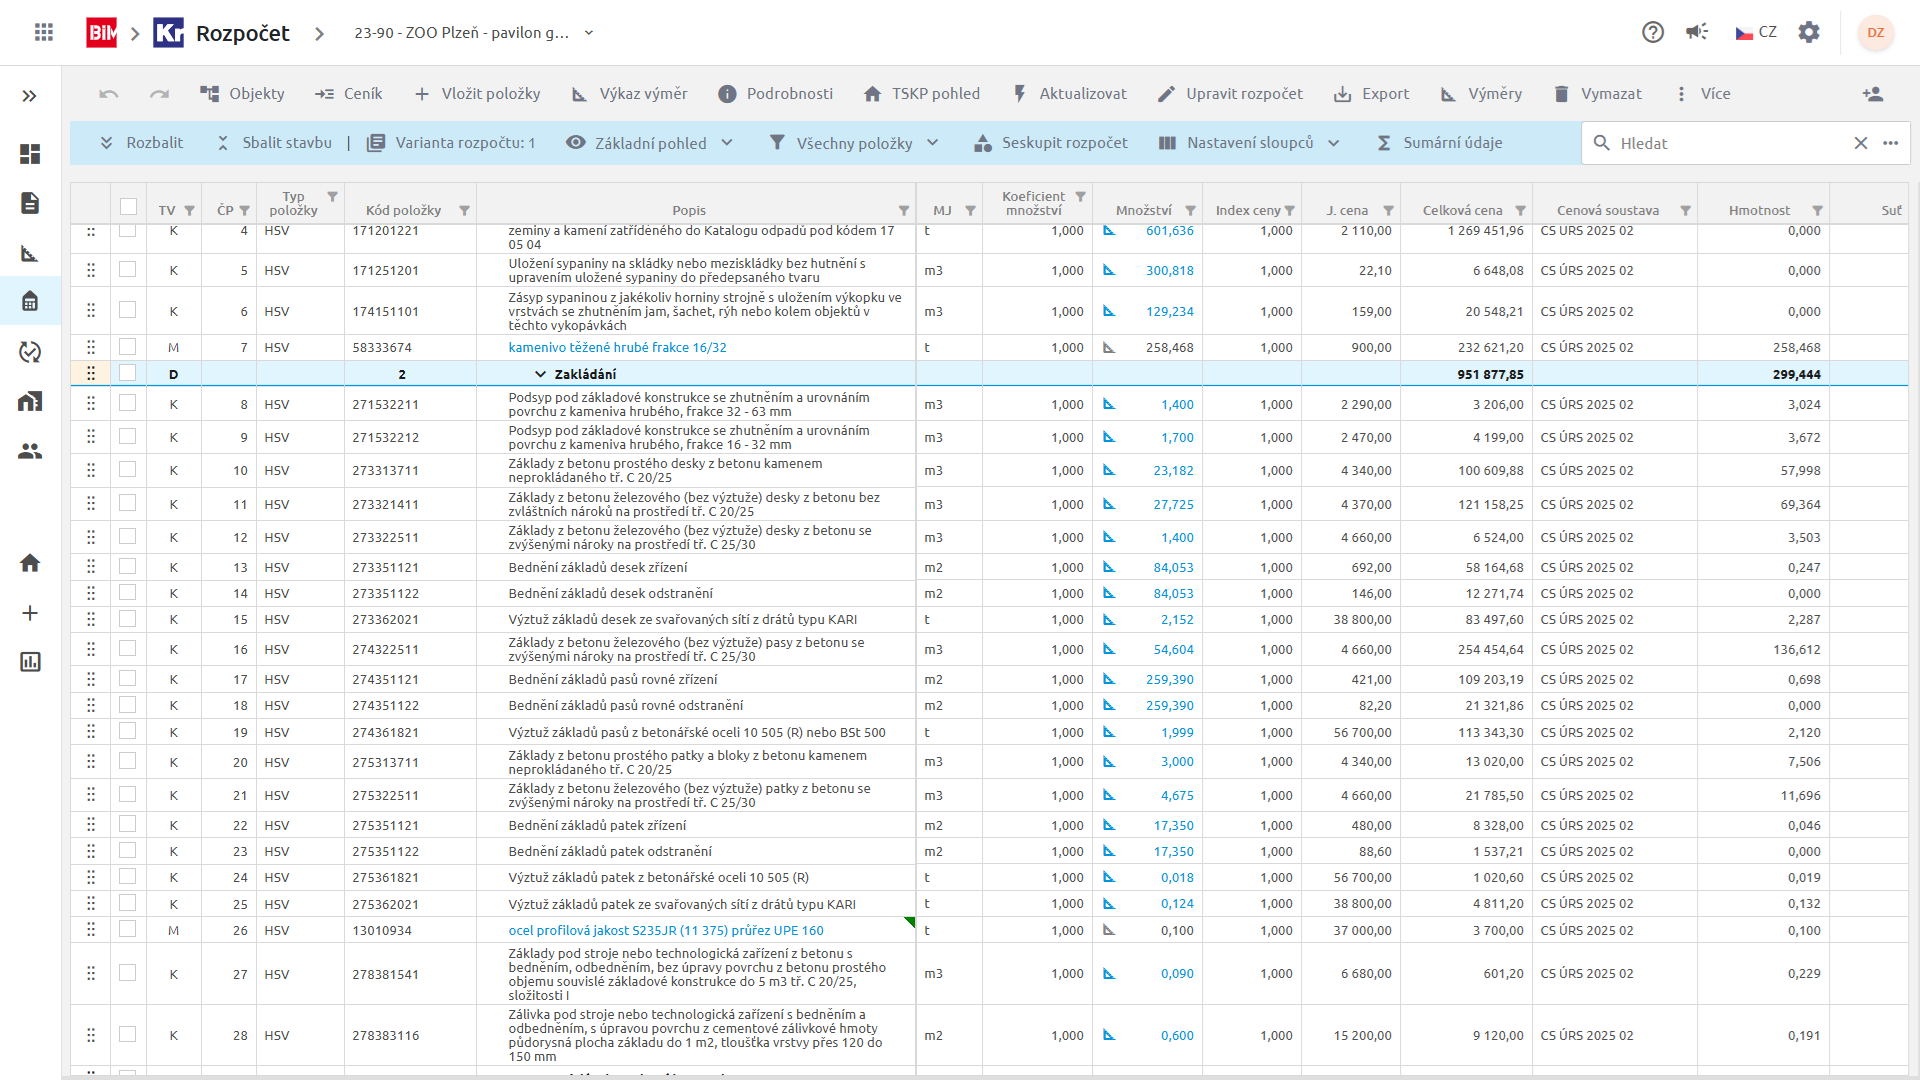This screenshot has height=1080, width=1920.
Task: Click the announcements megaphone icon
Action: [1697, 32]
